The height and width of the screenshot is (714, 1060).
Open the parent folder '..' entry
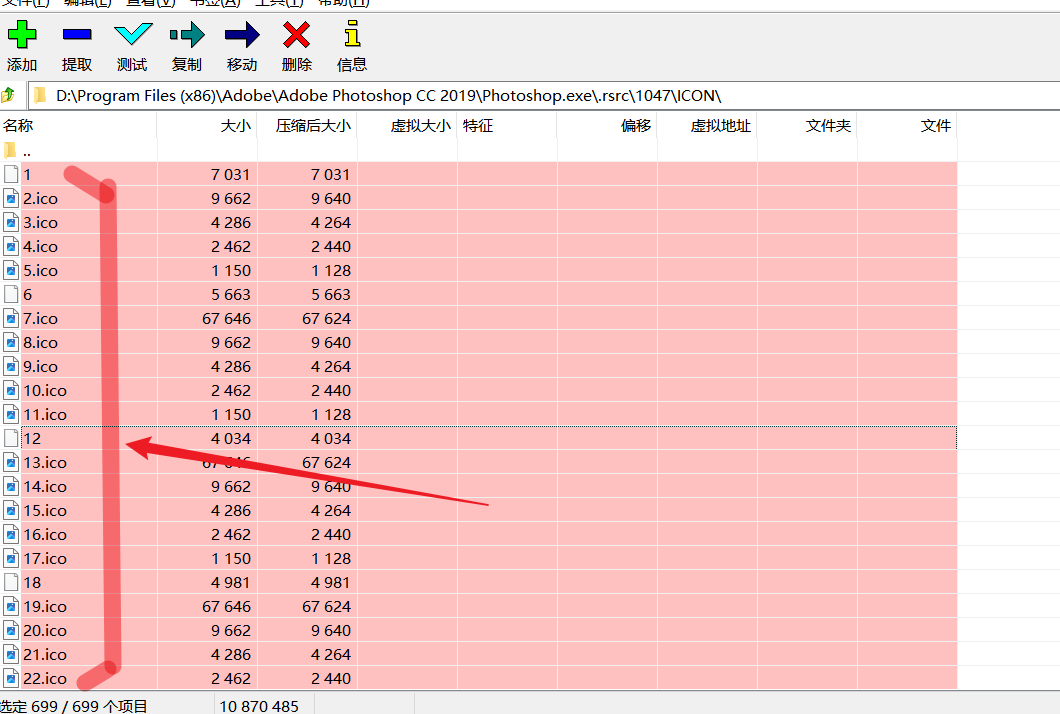click(26, 151)
